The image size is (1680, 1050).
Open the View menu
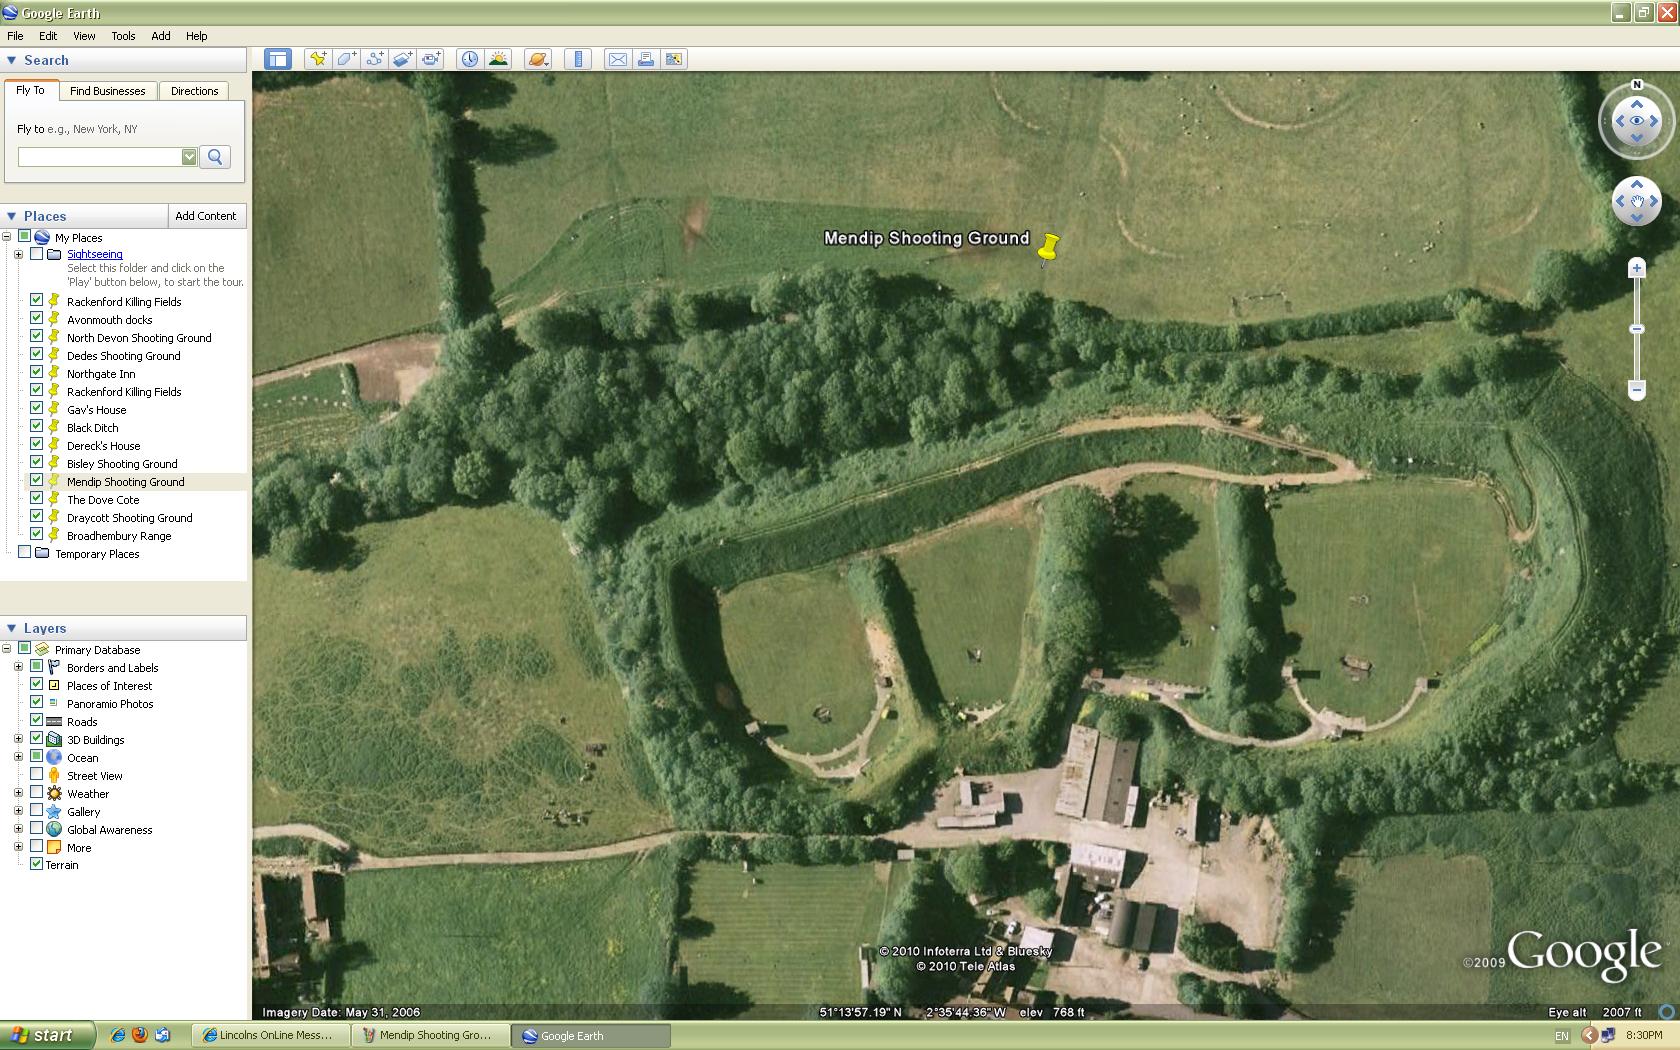coord(84,36)
